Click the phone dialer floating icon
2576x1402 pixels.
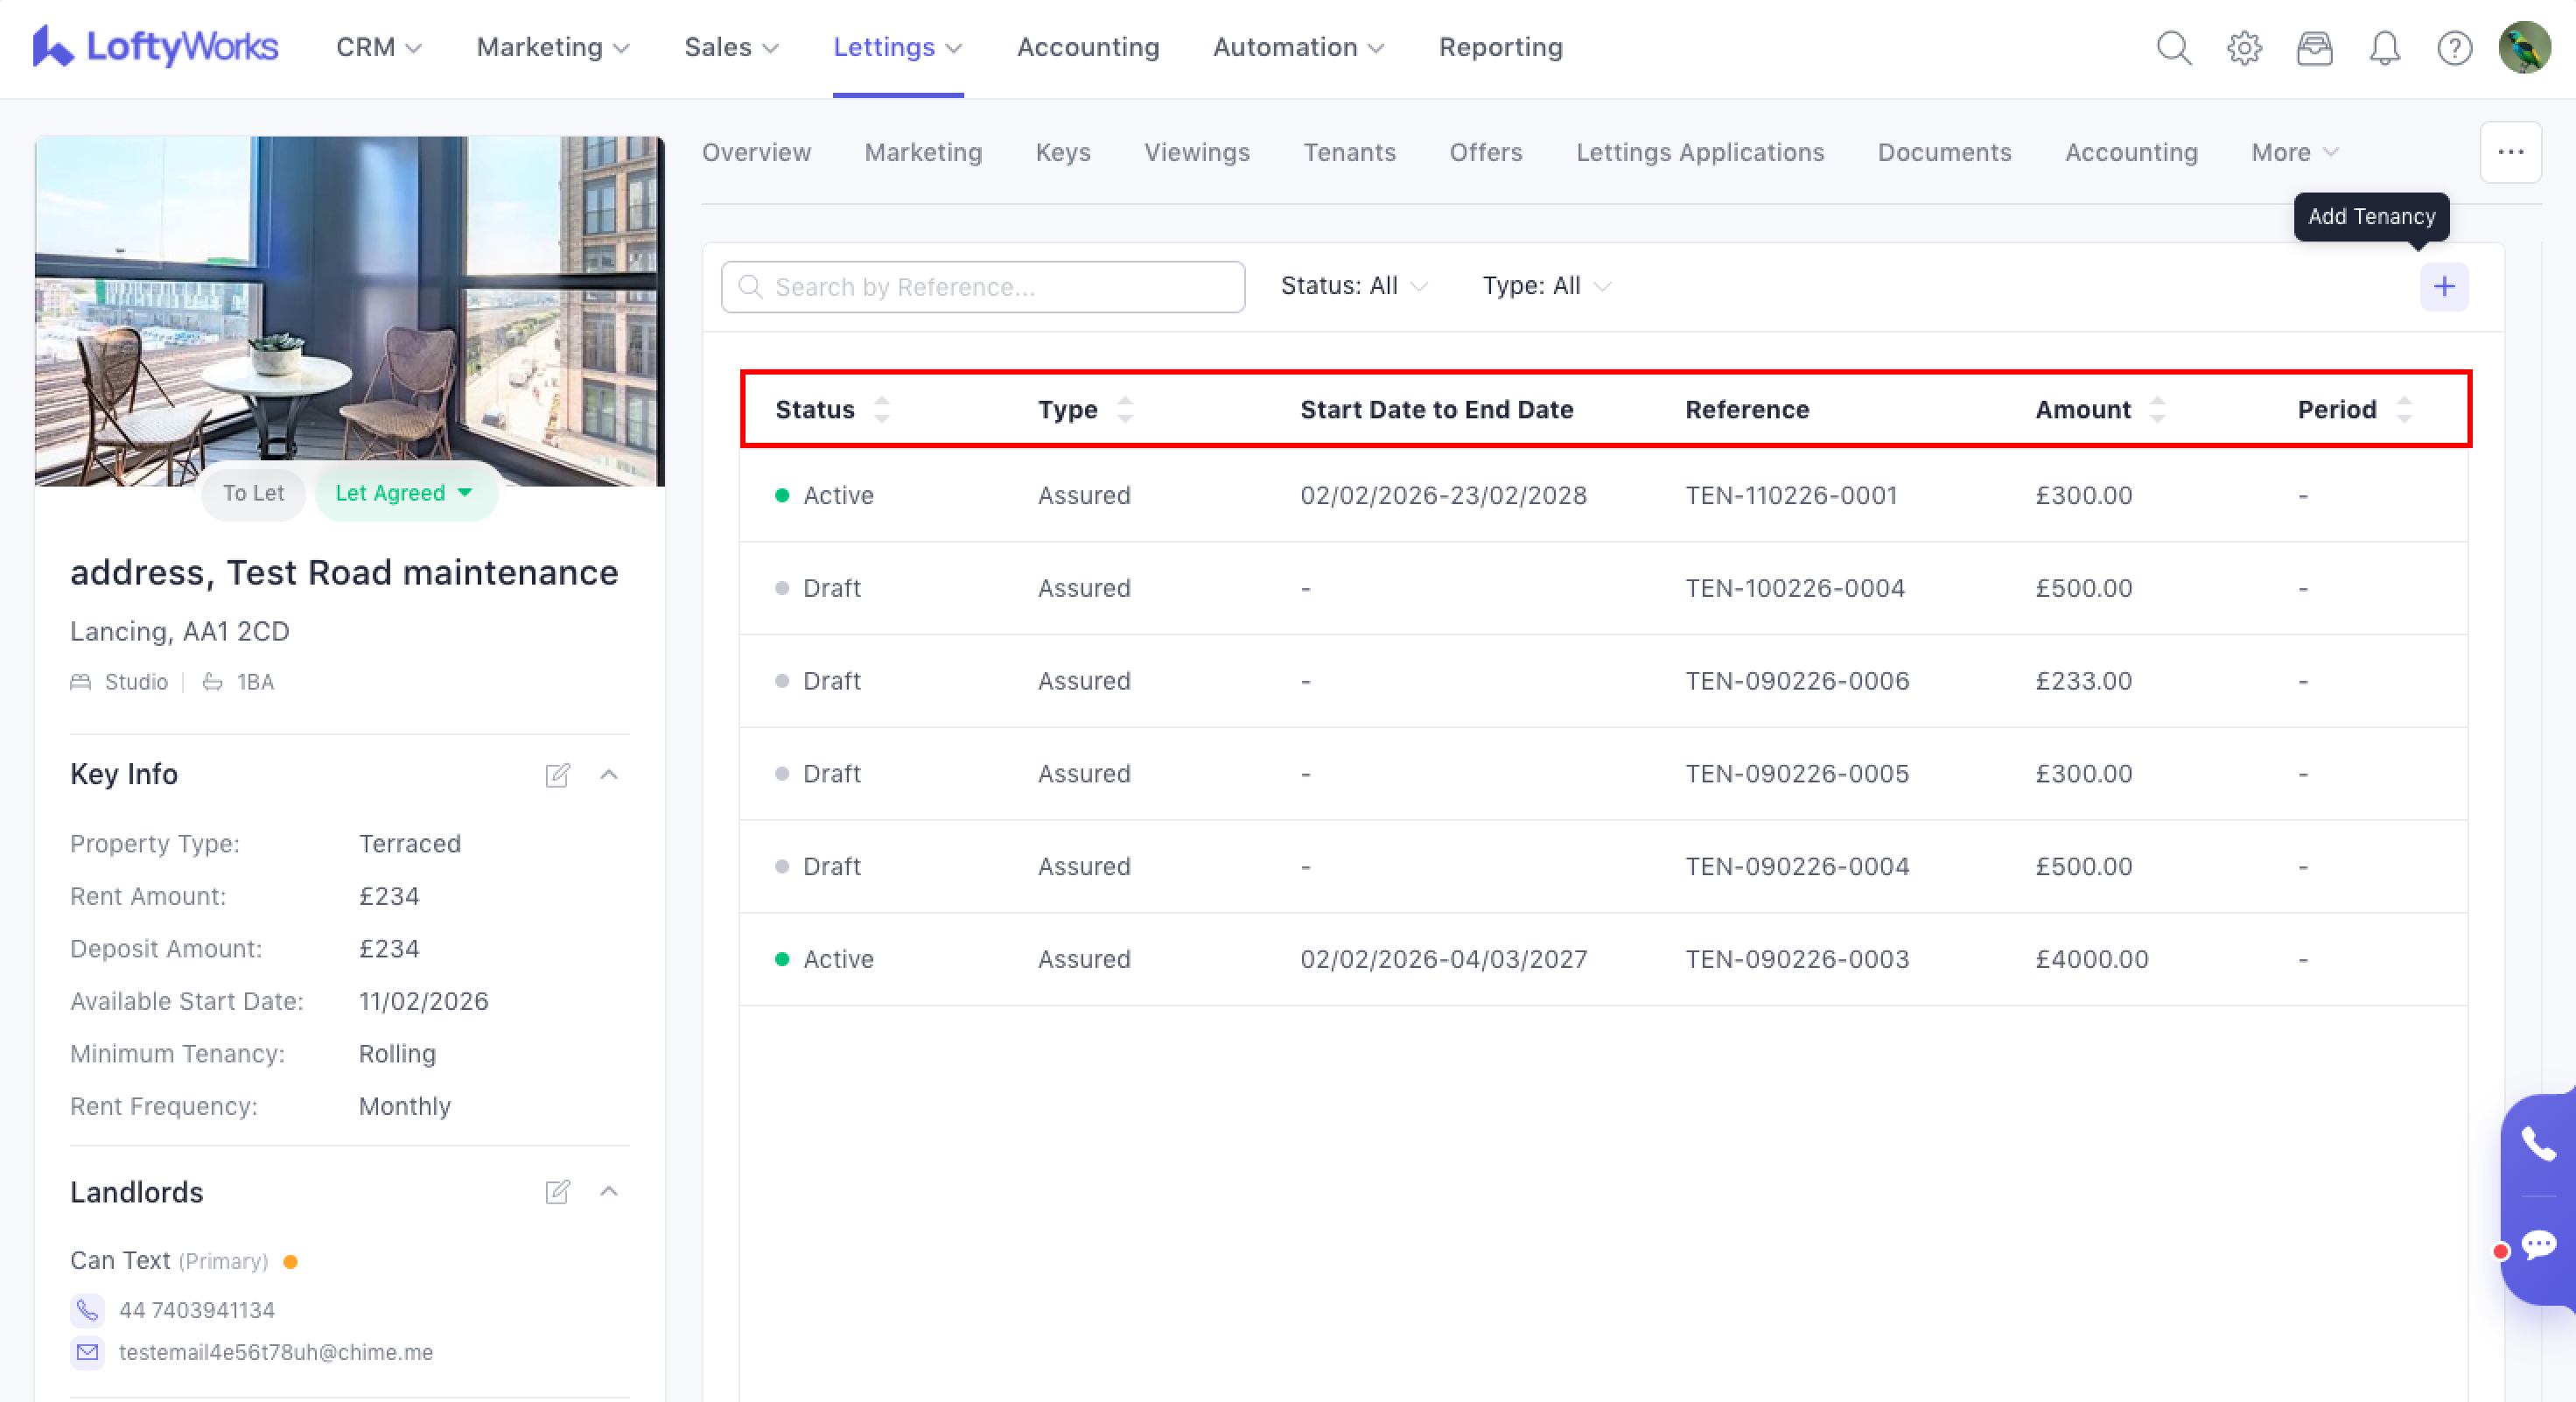2538,1143
